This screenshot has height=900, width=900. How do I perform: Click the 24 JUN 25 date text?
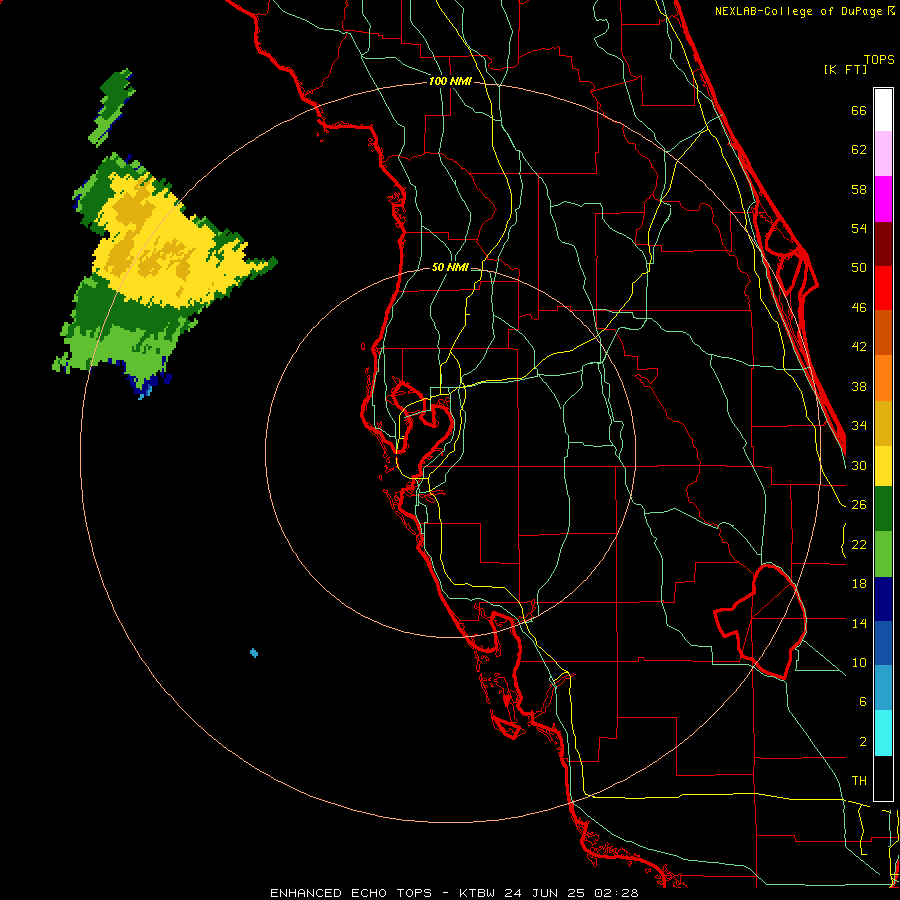tap(545, 893)
